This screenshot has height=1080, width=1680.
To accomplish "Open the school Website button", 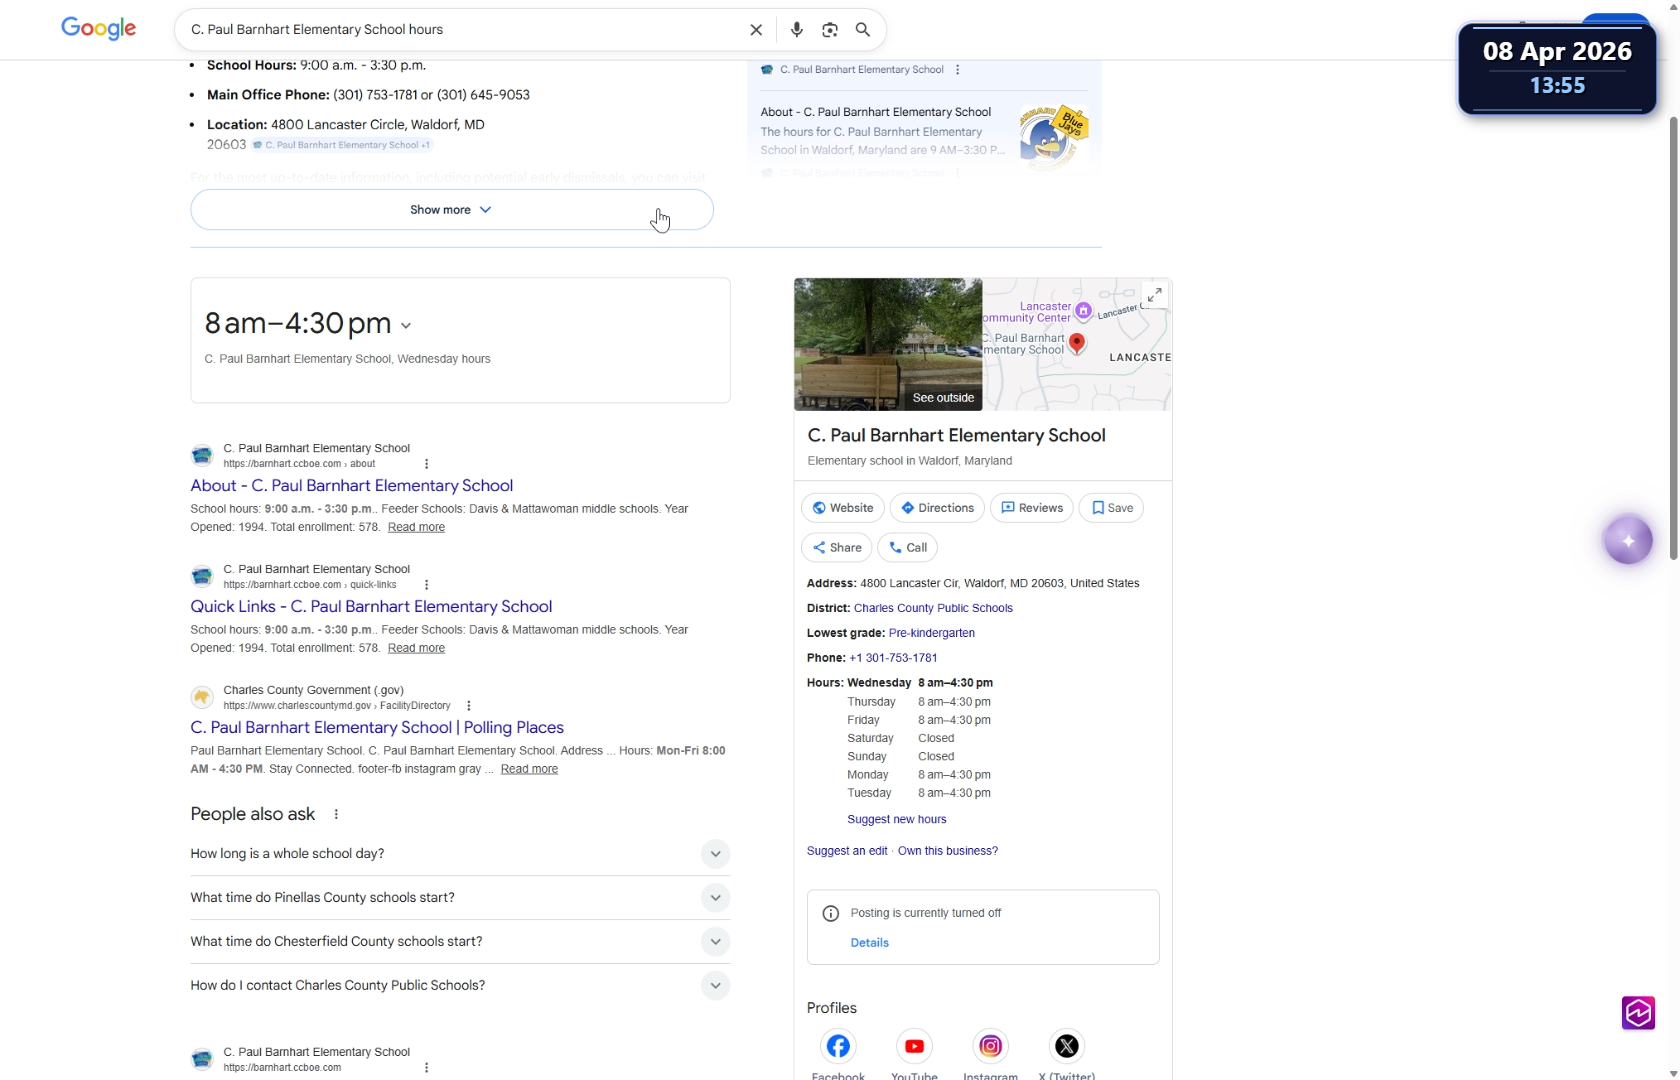I will click(x=843, y=508).
